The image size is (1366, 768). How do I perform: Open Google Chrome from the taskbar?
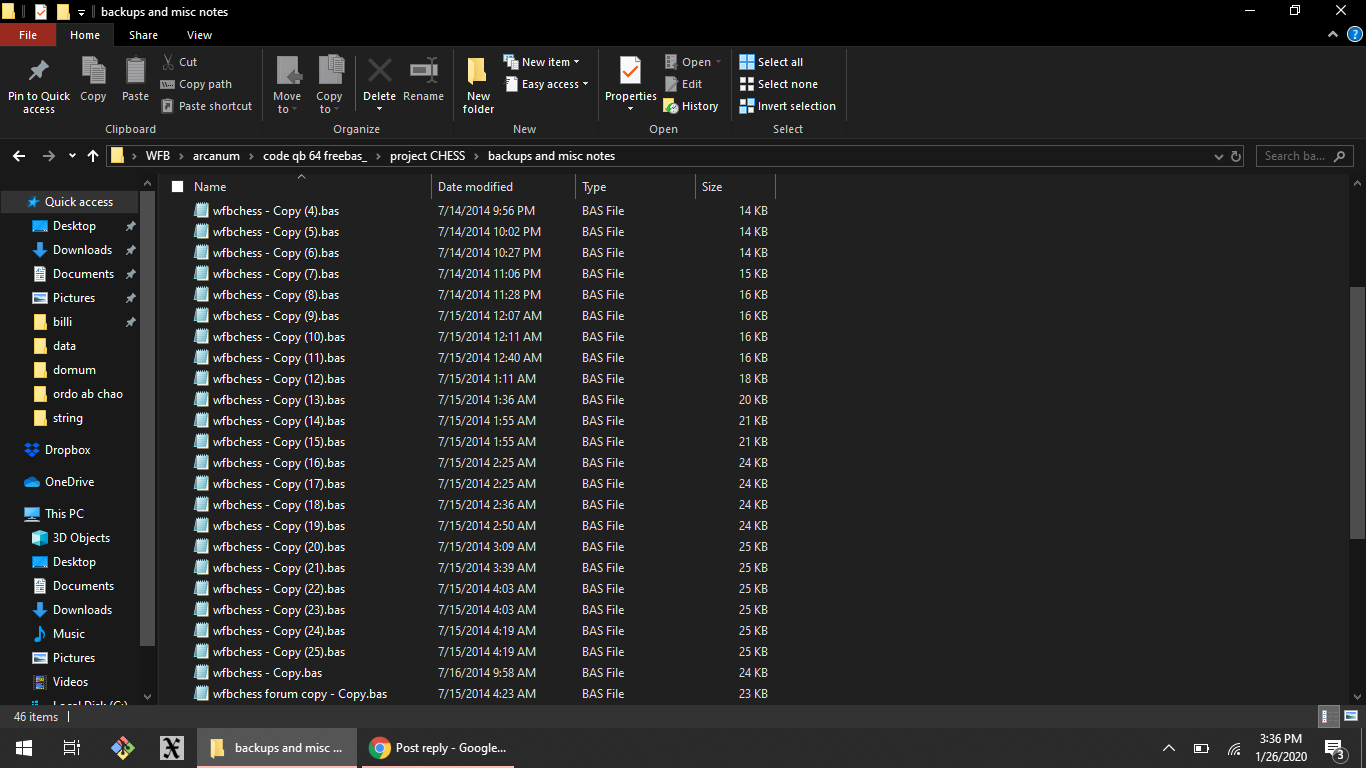[380, 748]
